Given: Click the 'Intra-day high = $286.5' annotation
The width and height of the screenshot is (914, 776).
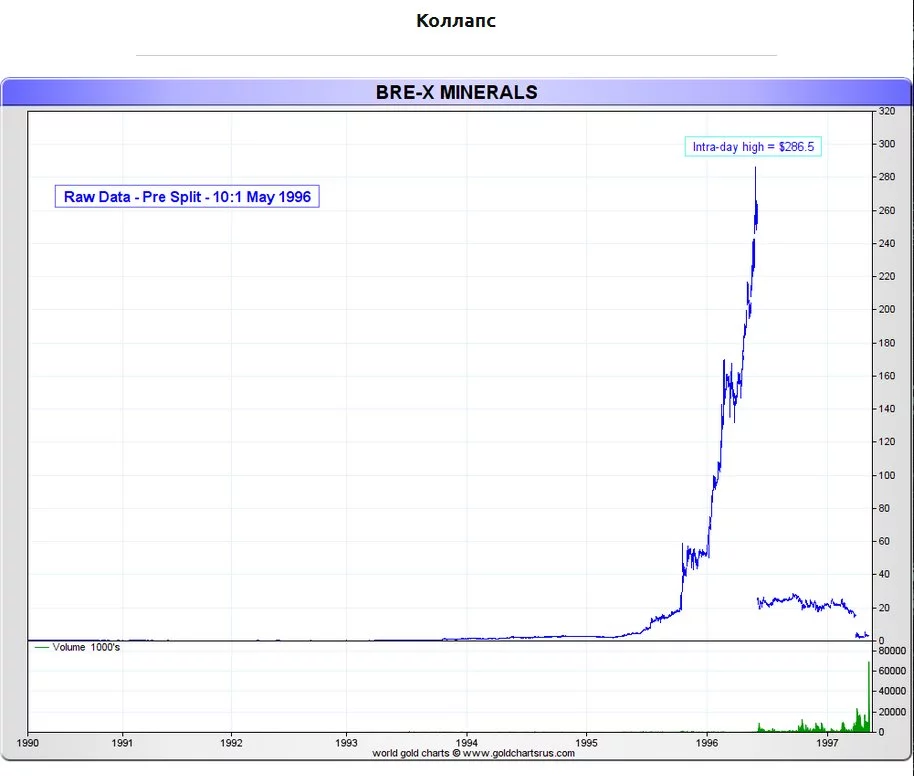Looking at the screenshot, I should pos(753,146).
